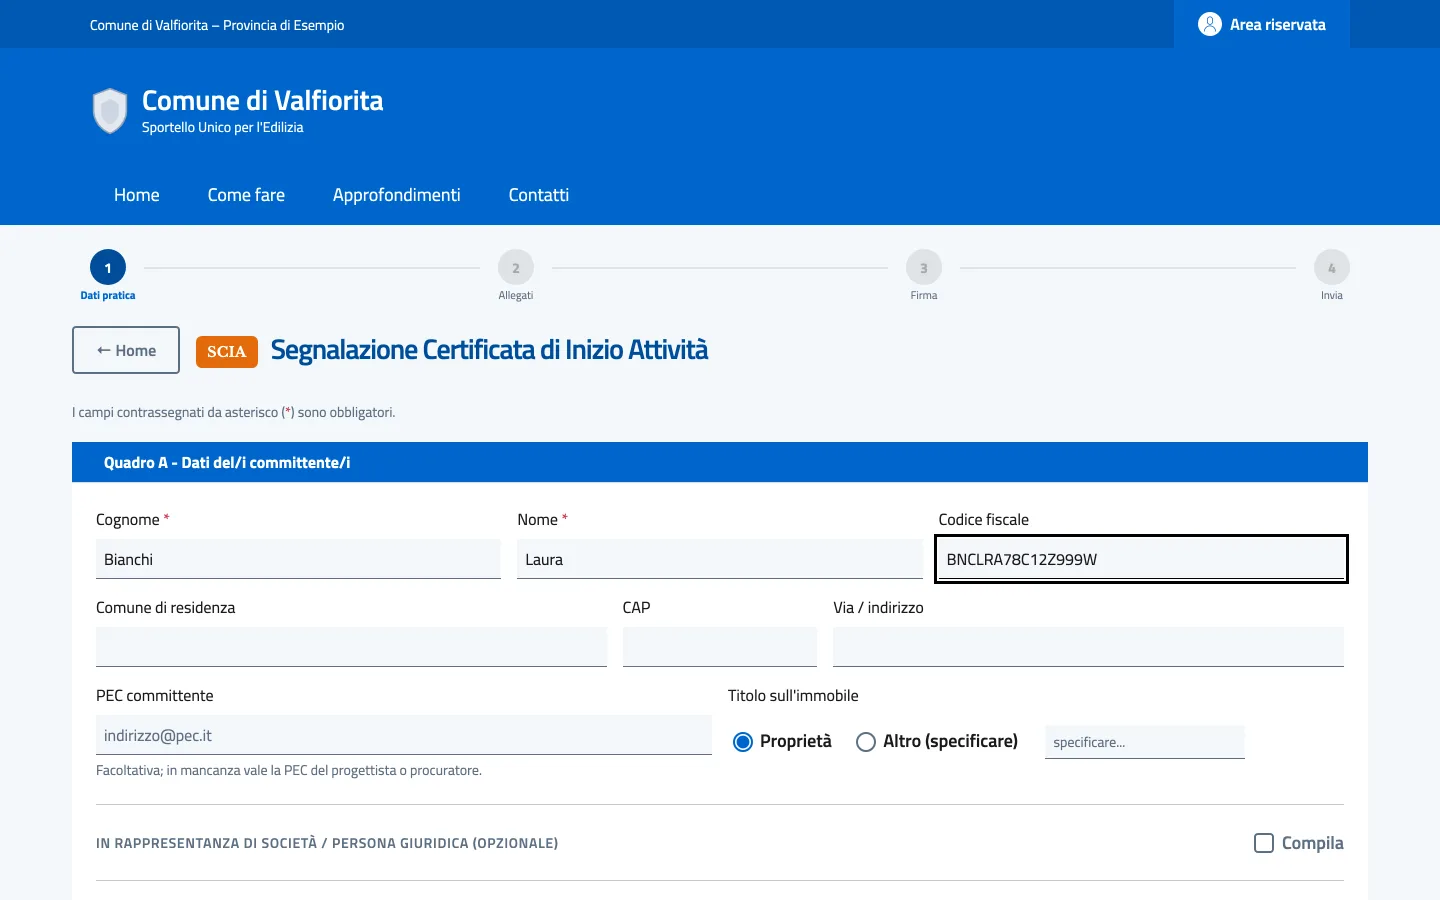This screenshot has width=1440, height=900.
Task: Click the Cognome field containing Bianchi
Action: [x=298, y=559]
